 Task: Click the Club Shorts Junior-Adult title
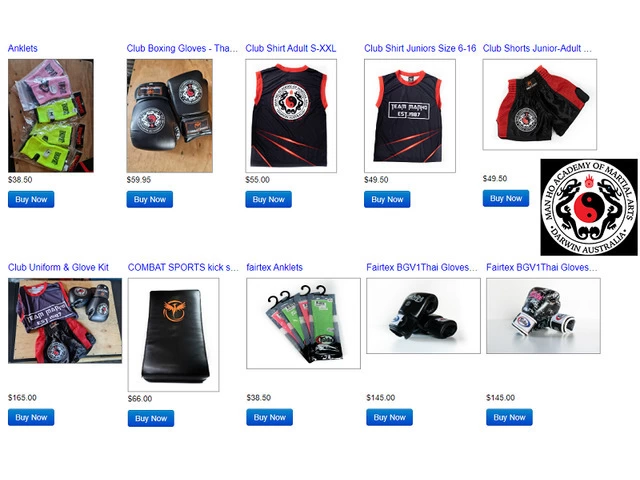click(x=537, y=48)
